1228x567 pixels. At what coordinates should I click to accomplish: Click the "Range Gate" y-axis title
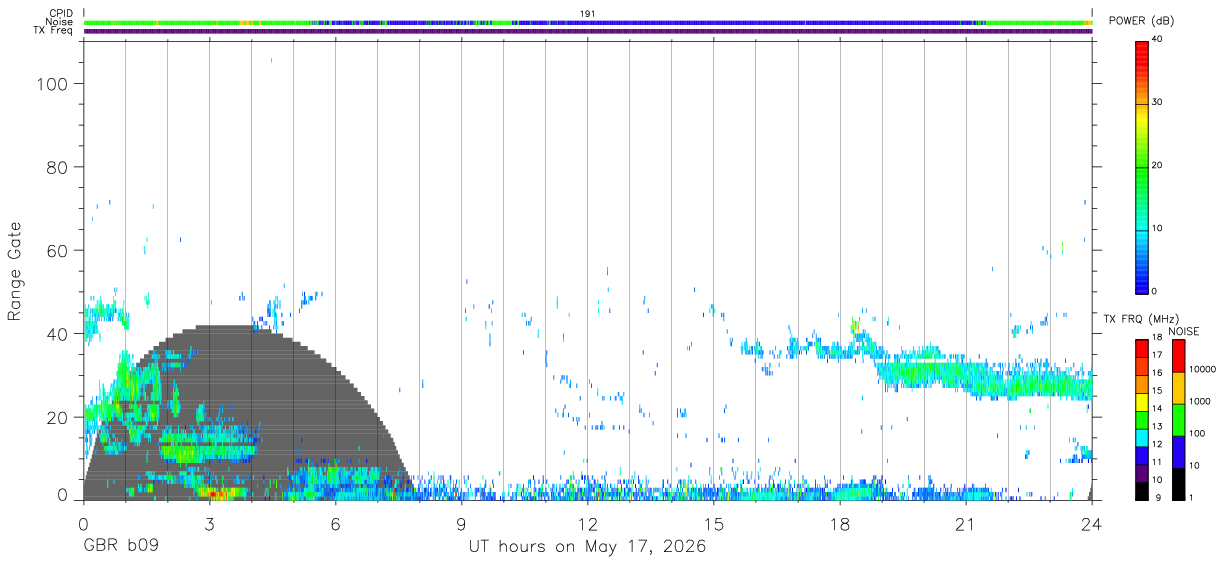16,271
